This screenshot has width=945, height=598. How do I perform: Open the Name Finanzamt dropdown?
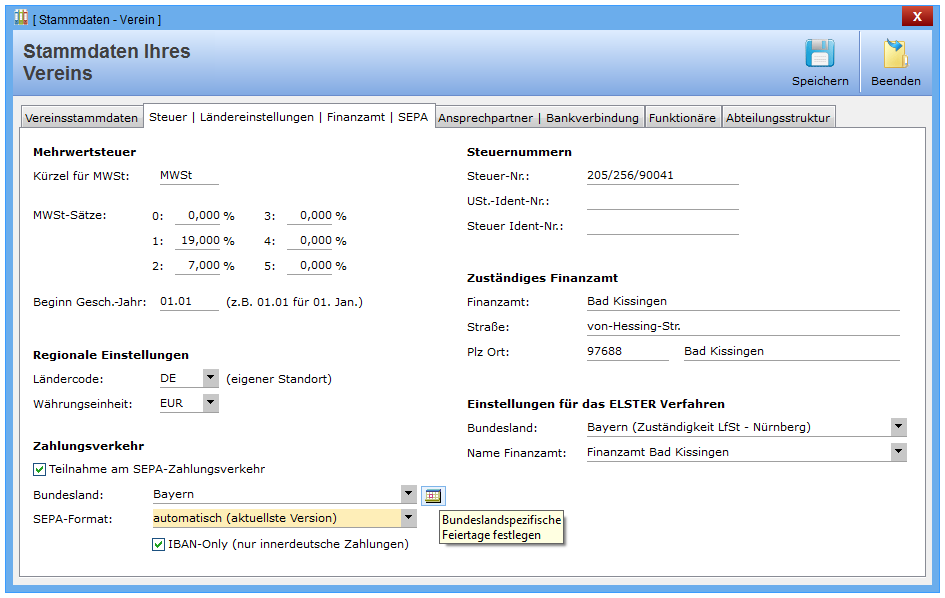[898, 452]
